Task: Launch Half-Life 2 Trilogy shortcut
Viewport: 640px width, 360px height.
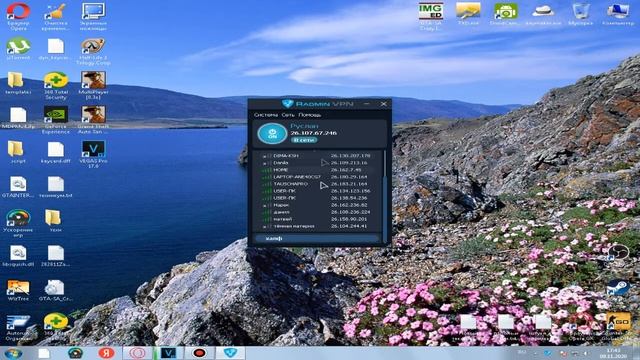Action: 93,51
